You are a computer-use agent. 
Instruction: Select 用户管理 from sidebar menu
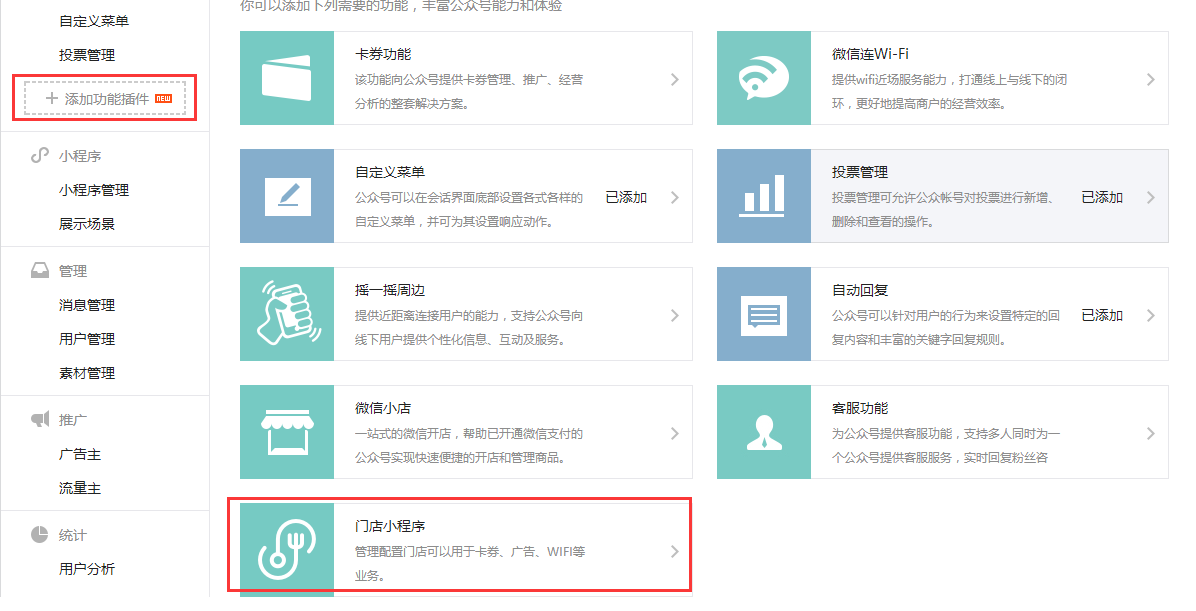coord(87,339)
